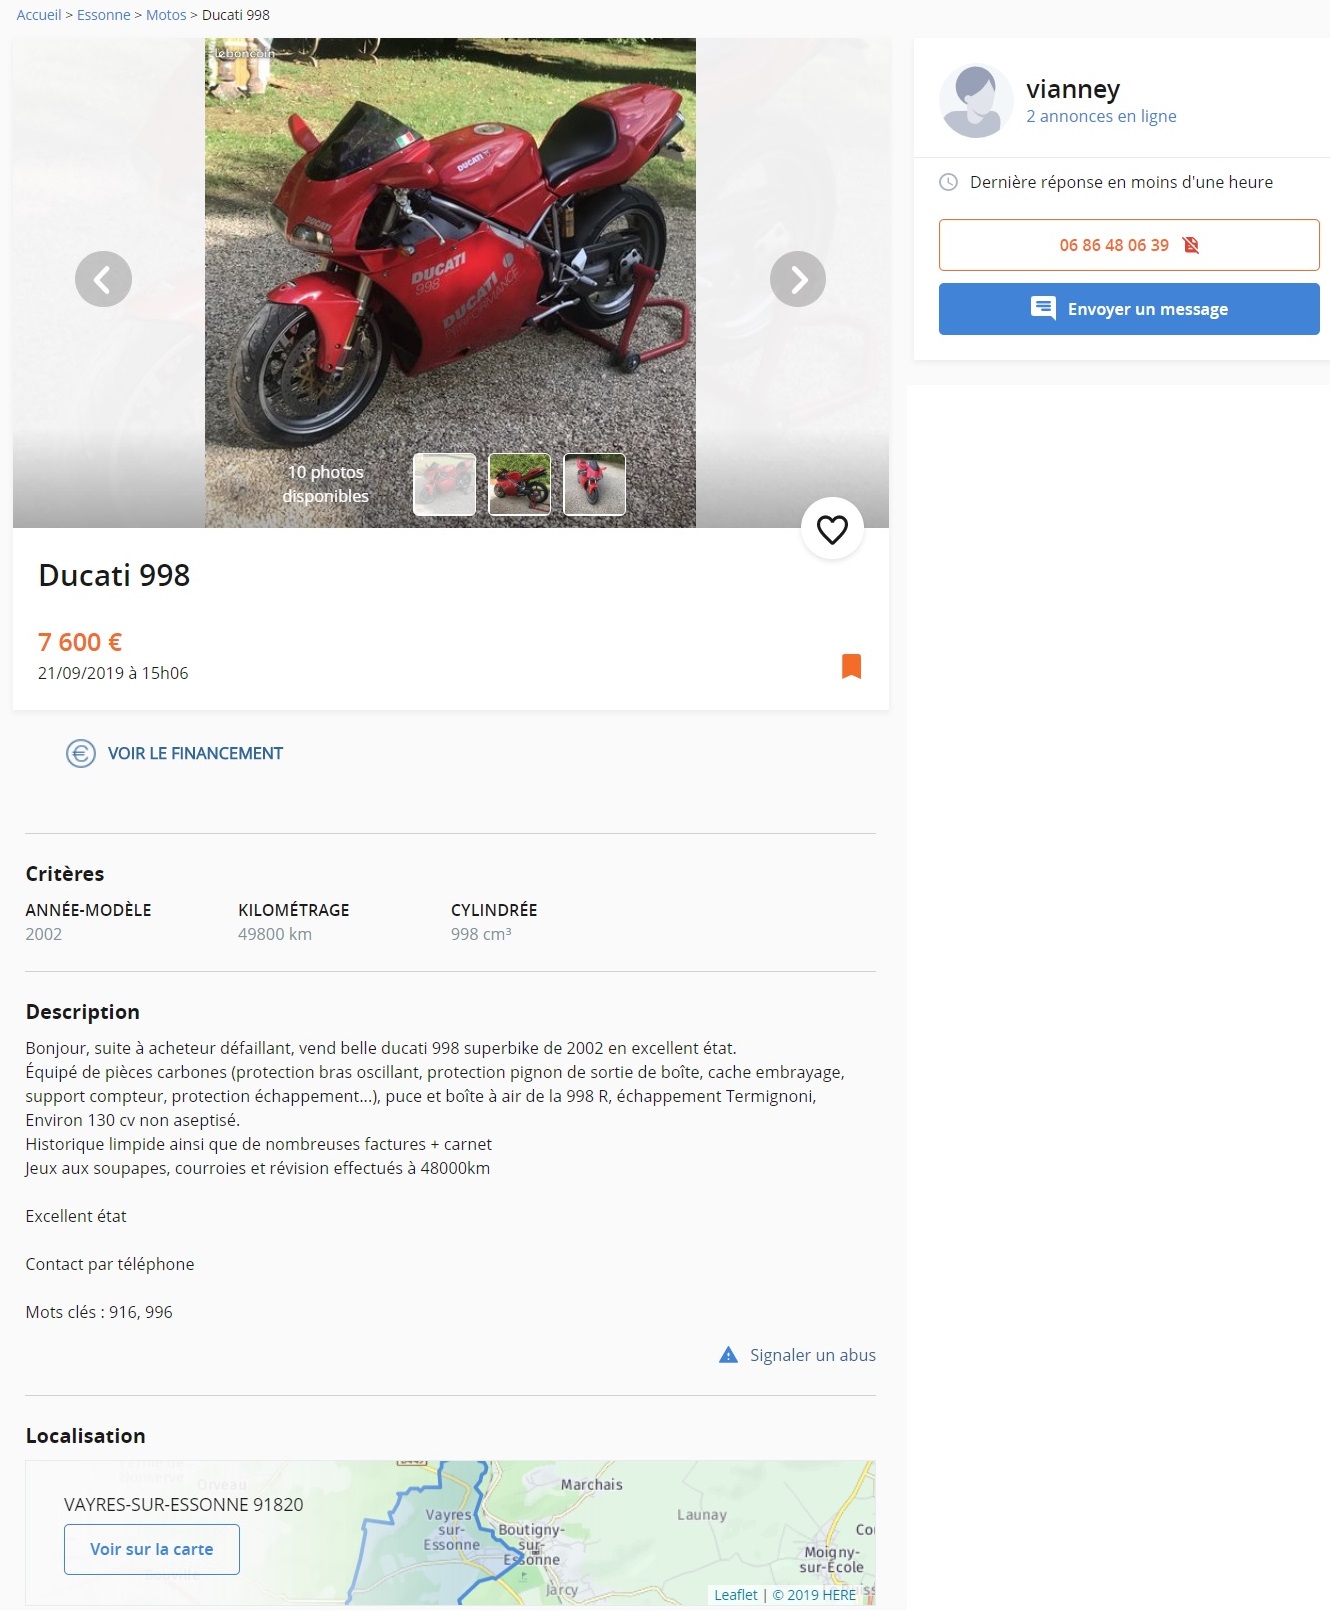
Task: Click the message bubble icon
Action: (1043, 308)
